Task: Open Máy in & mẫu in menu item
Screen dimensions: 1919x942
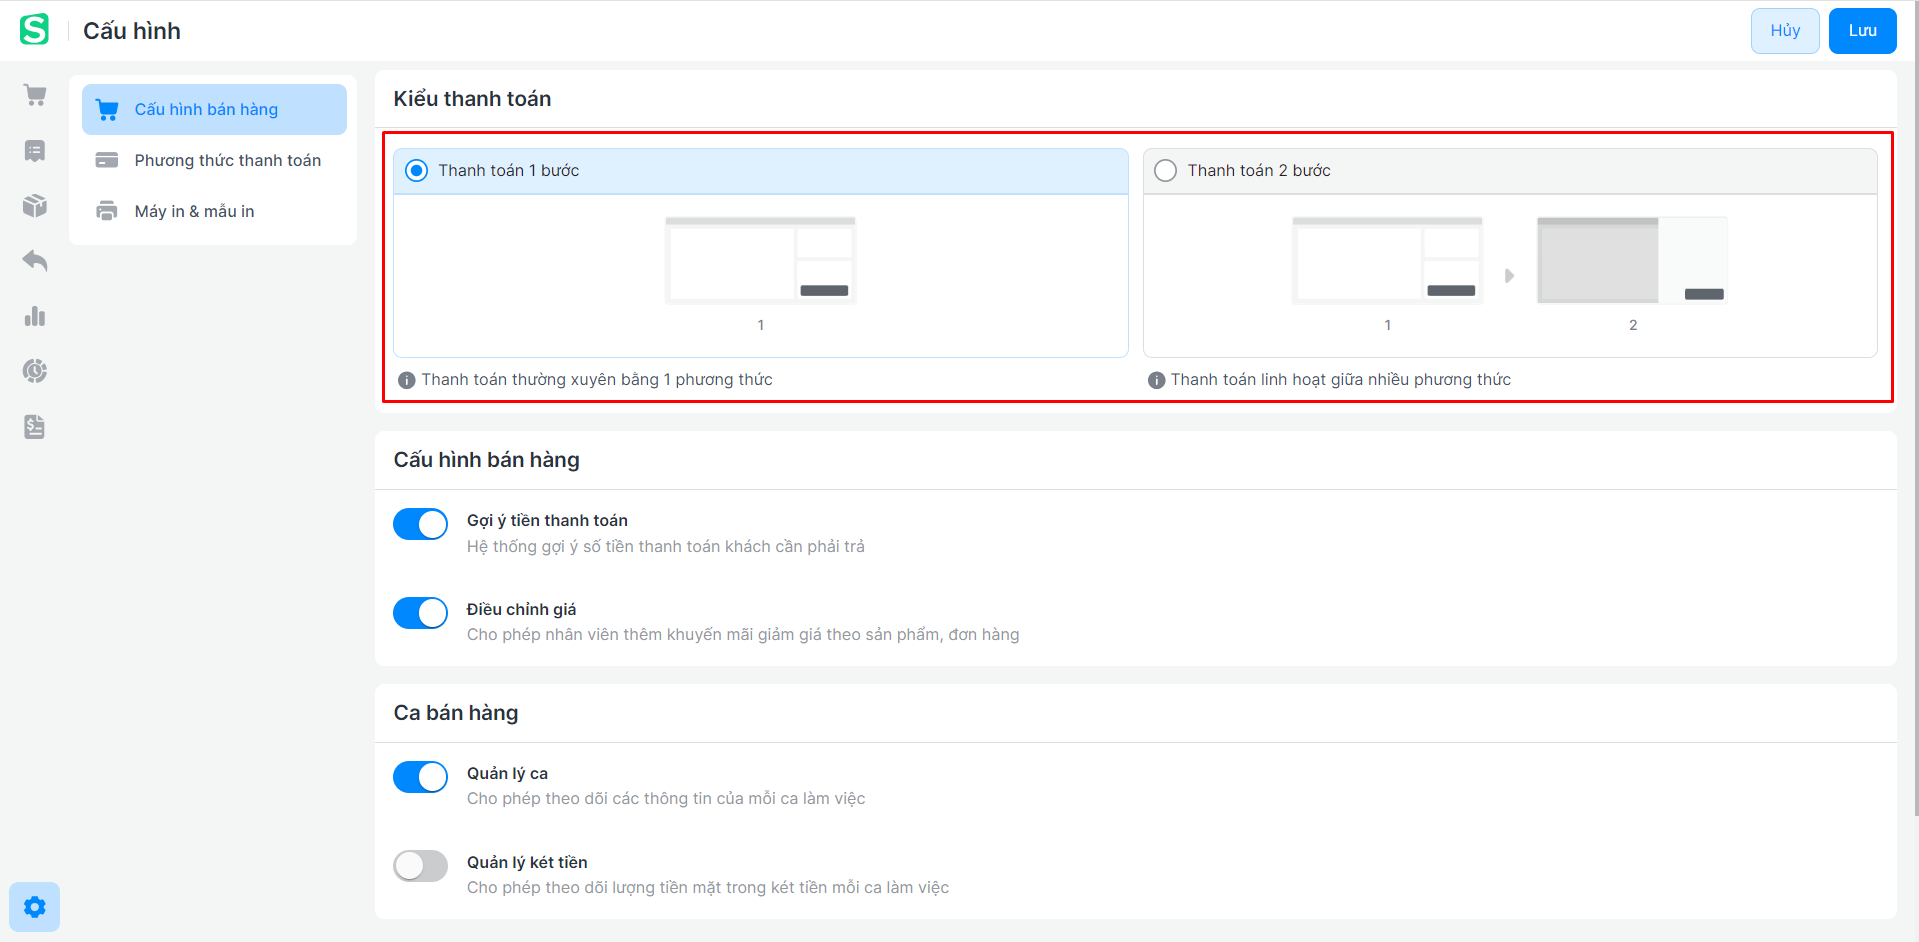Action: 214,211
